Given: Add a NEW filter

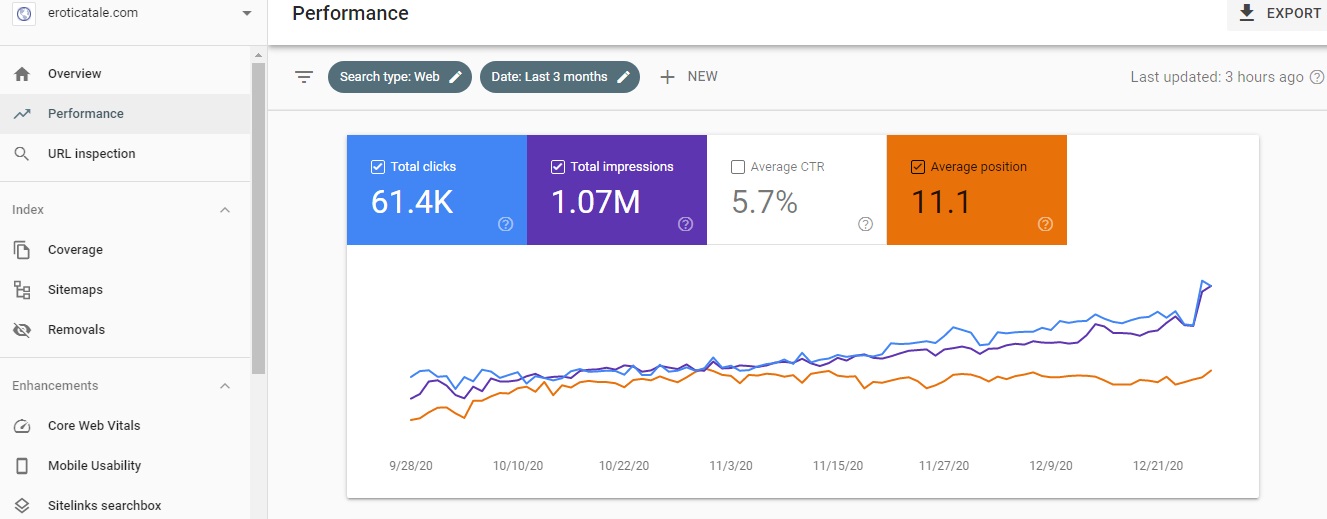Looking at the screenshot, I should tap(689, 77).
